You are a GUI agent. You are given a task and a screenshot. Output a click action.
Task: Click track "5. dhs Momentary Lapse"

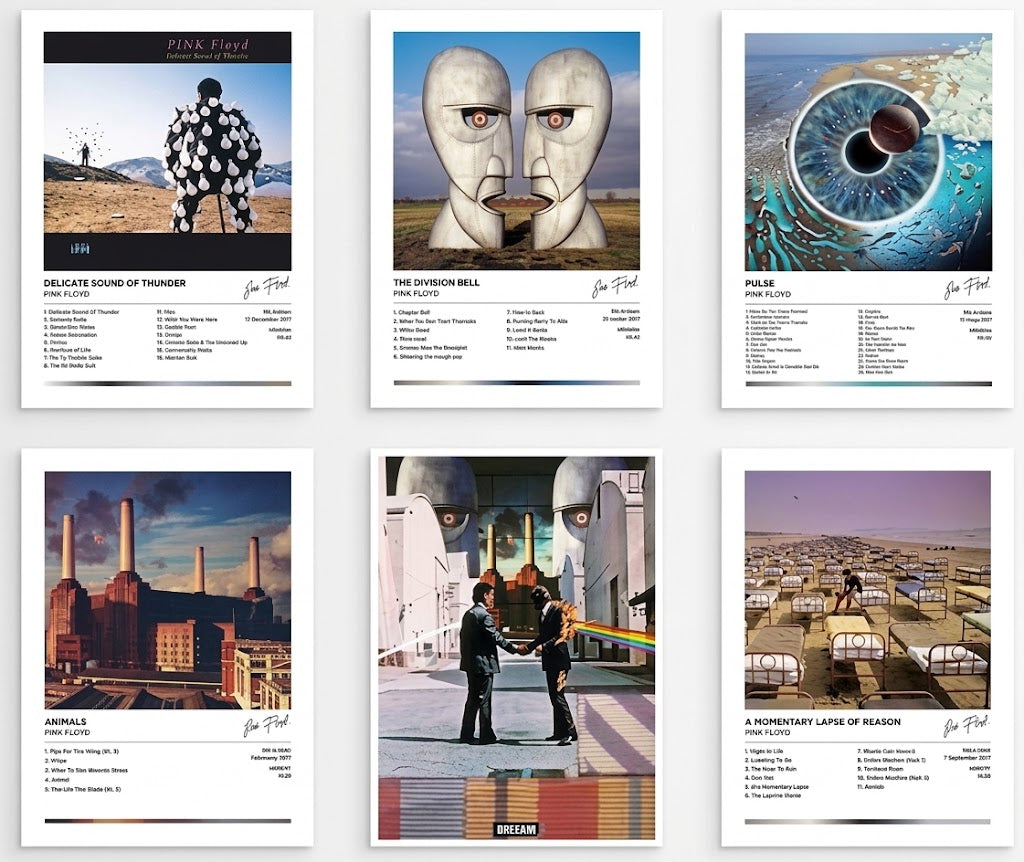[776, 787]
